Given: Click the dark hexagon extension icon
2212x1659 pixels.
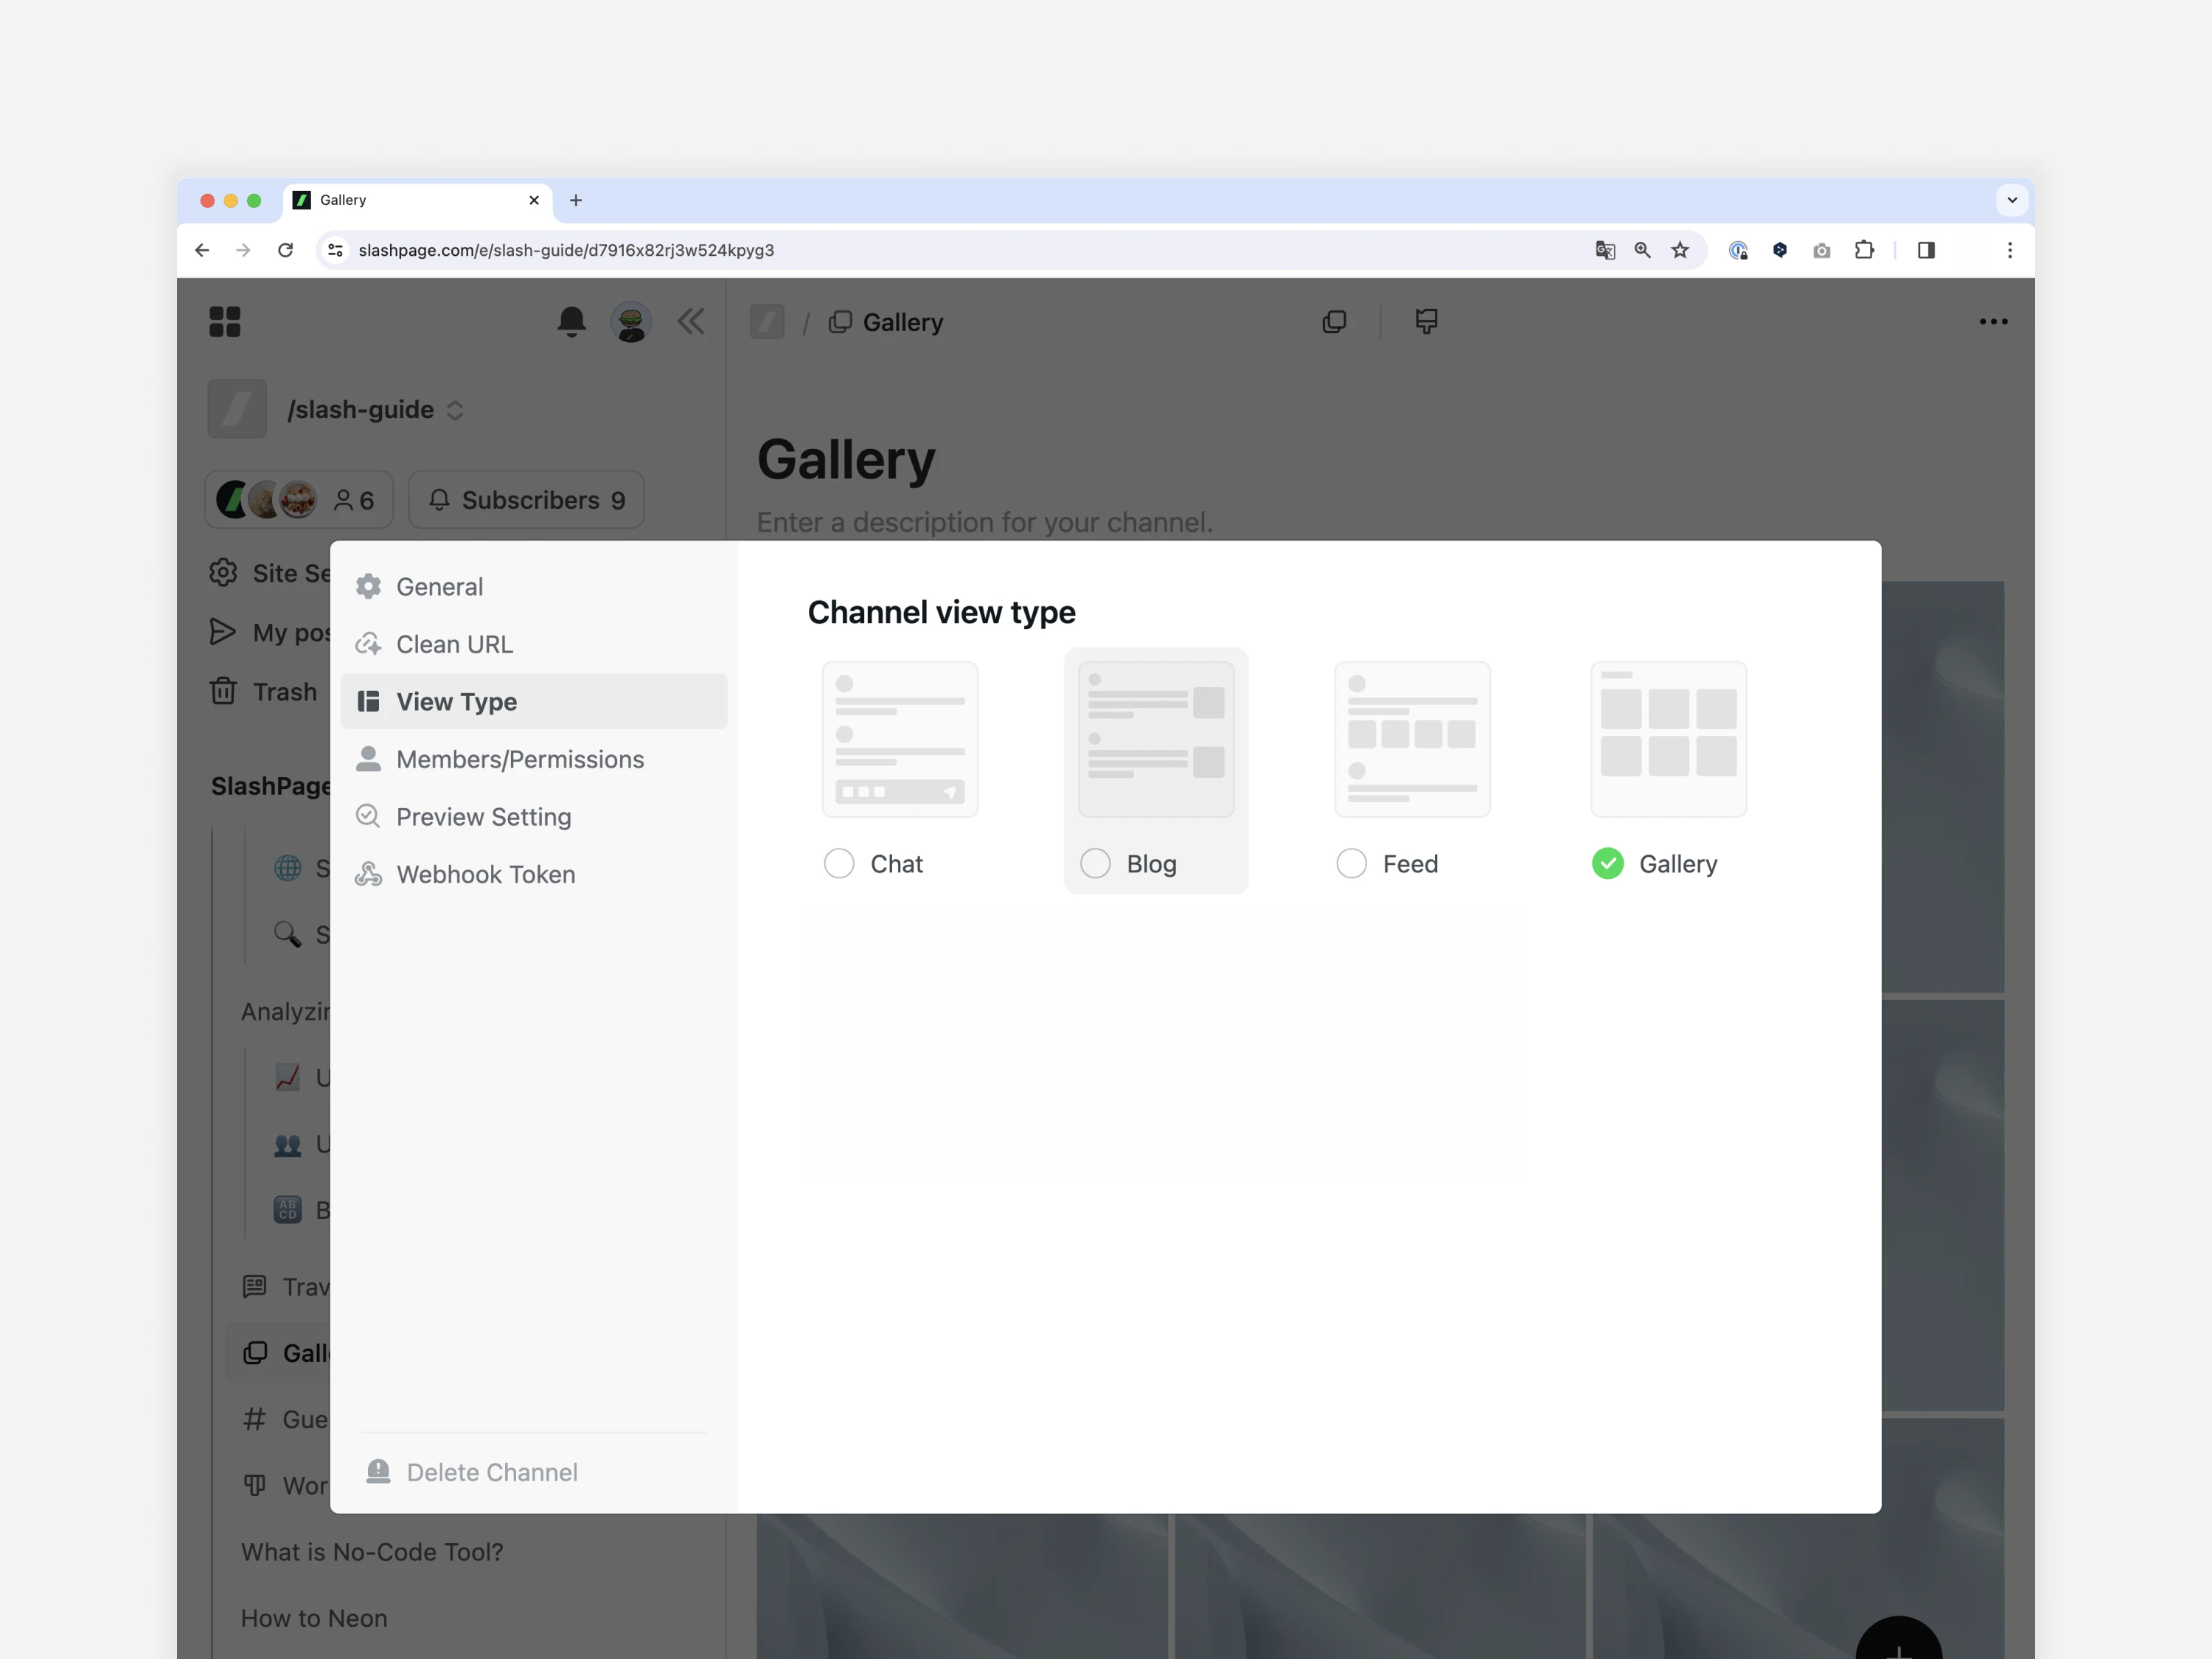Looking at the screenshot, I should 1780,250.
